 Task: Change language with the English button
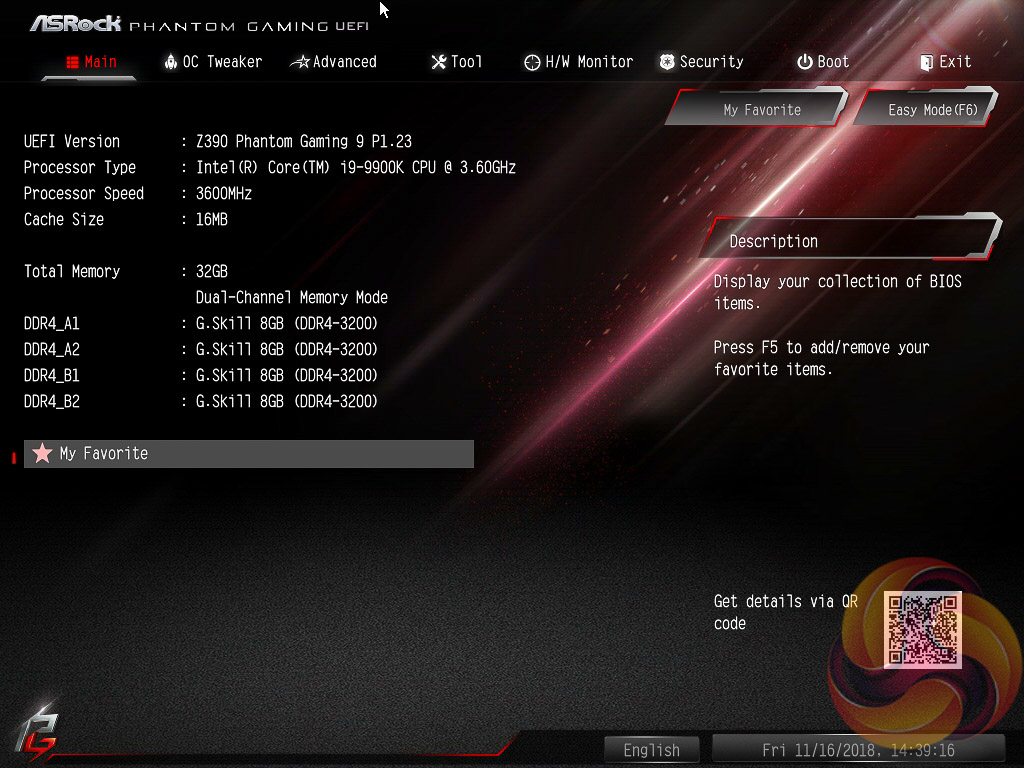pyautogui.click(x=652, y=750)
